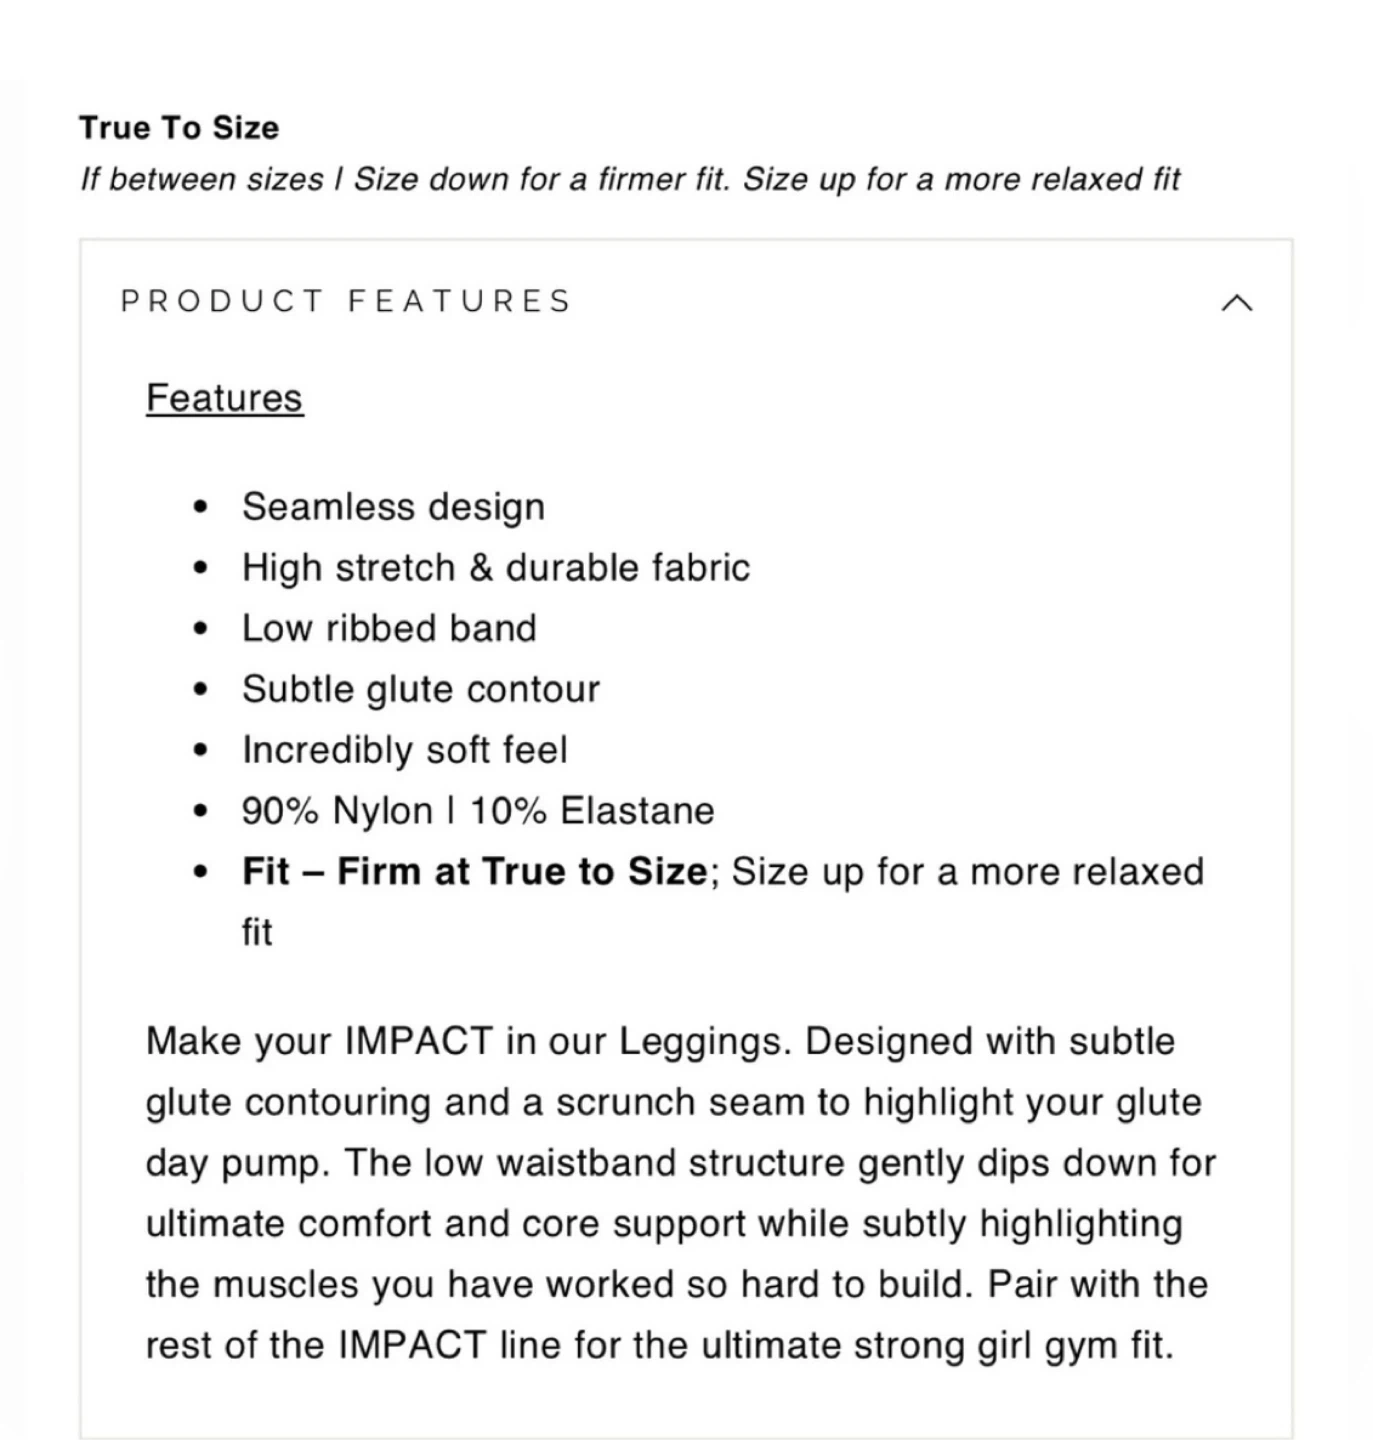
Task: Open the underlined Features link
Action: coord(224,397)
